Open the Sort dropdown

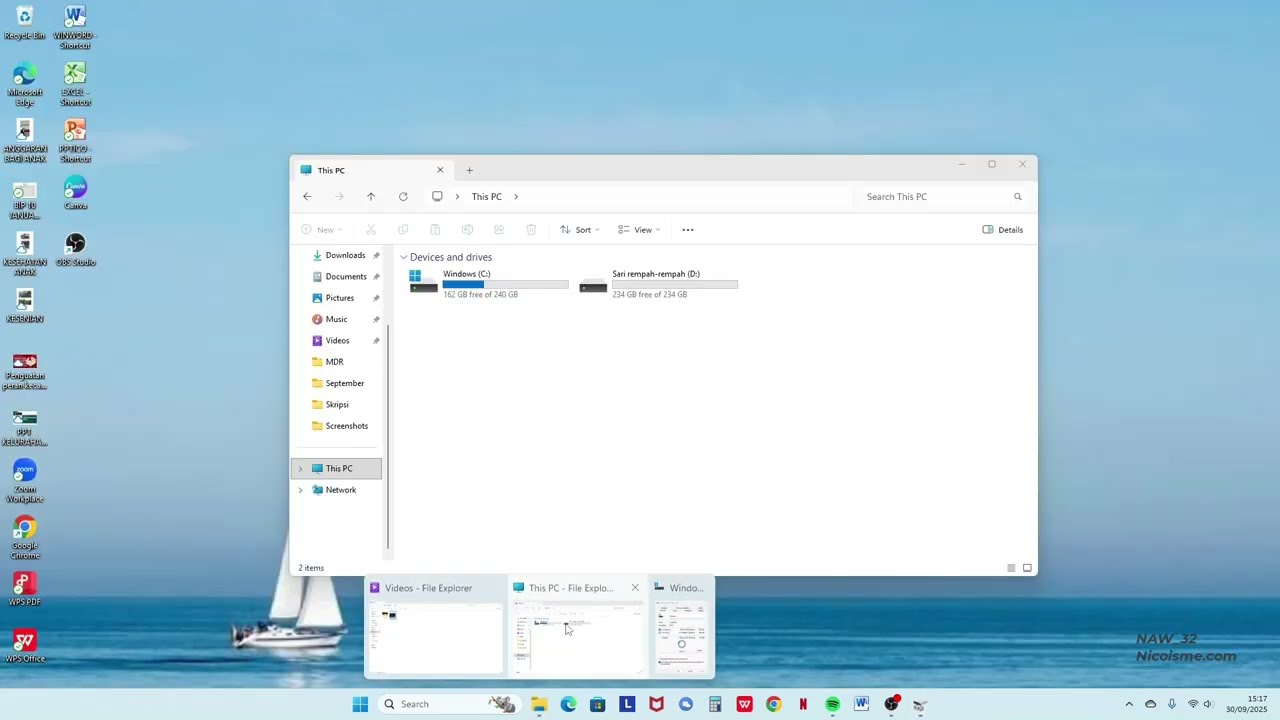[x=580, y=230]
